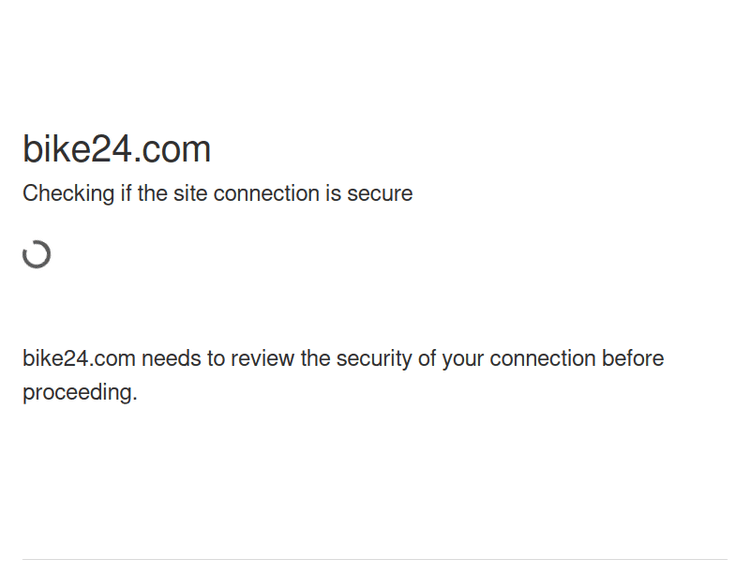Viewport: 750px width, 563px height.
Task: Click the word "secure" in the subtitle
Action: coord(380,194)
